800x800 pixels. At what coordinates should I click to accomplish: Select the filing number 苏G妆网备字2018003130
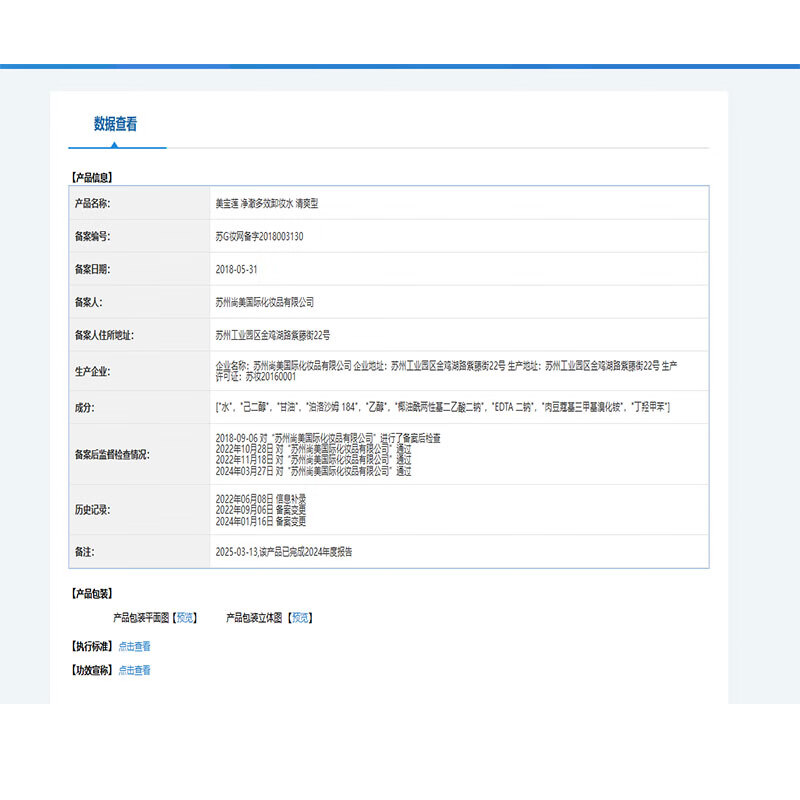pyautogui.click(x=259, y=236)
